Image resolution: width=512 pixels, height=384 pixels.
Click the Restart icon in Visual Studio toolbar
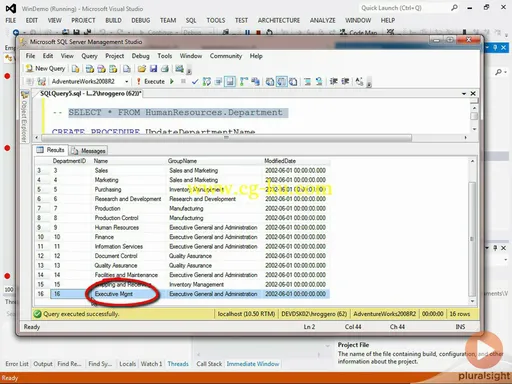(x=269, y=32)
